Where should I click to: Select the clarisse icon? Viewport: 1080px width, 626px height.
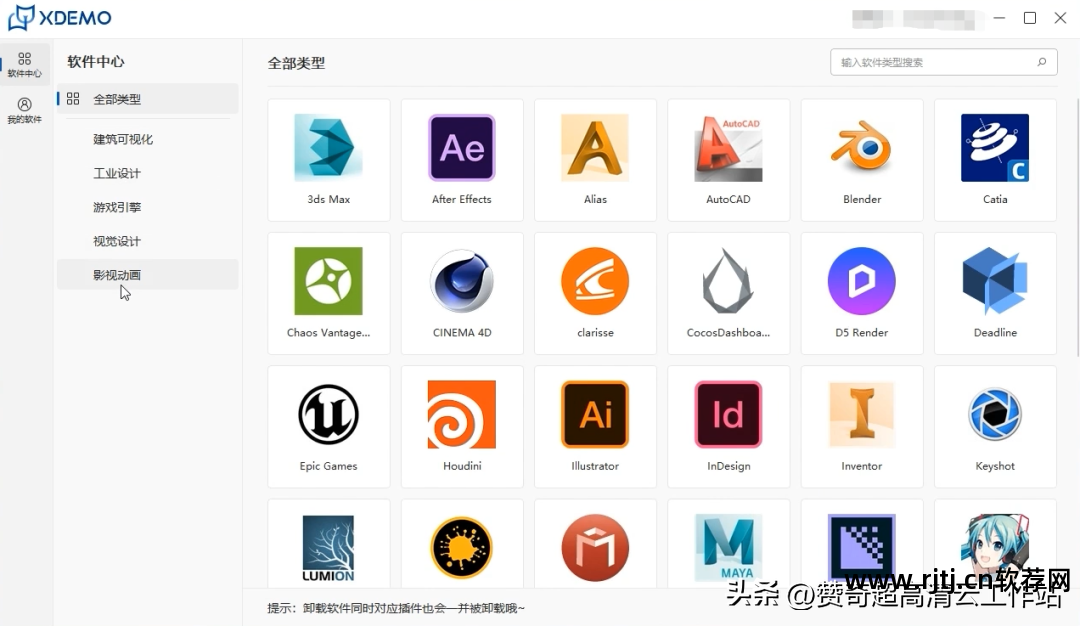[595, 281]
